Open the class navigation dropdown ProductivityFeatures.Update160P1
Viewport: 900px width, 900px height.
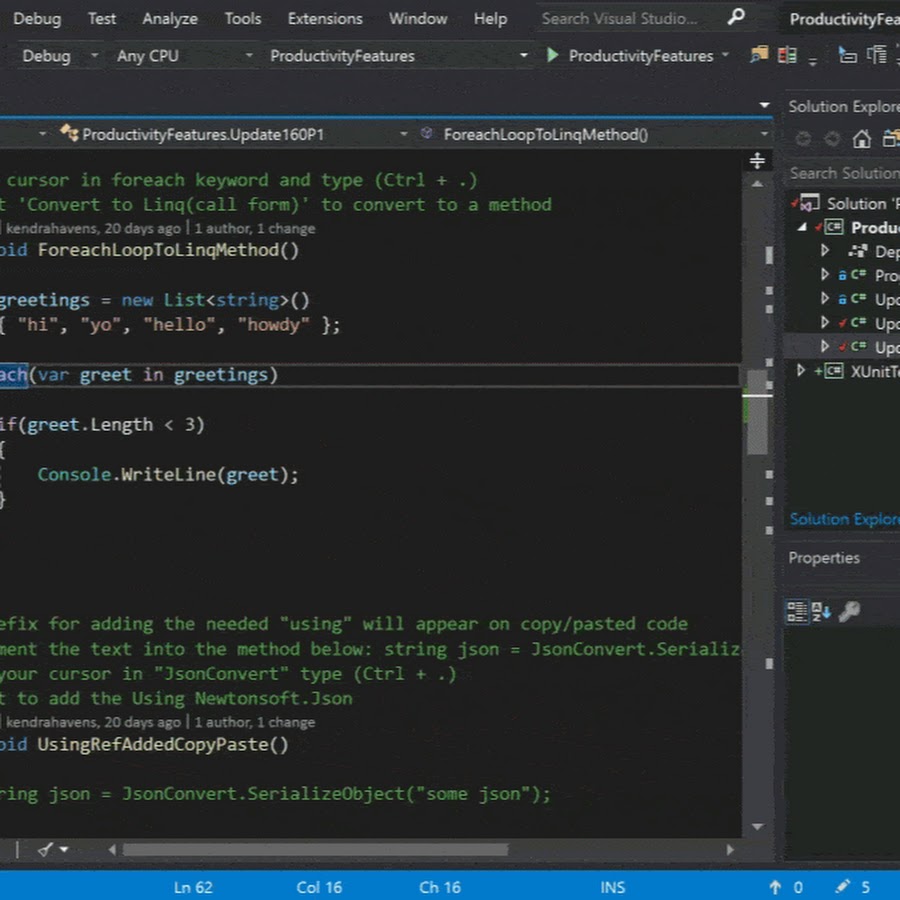coord(404,134)
